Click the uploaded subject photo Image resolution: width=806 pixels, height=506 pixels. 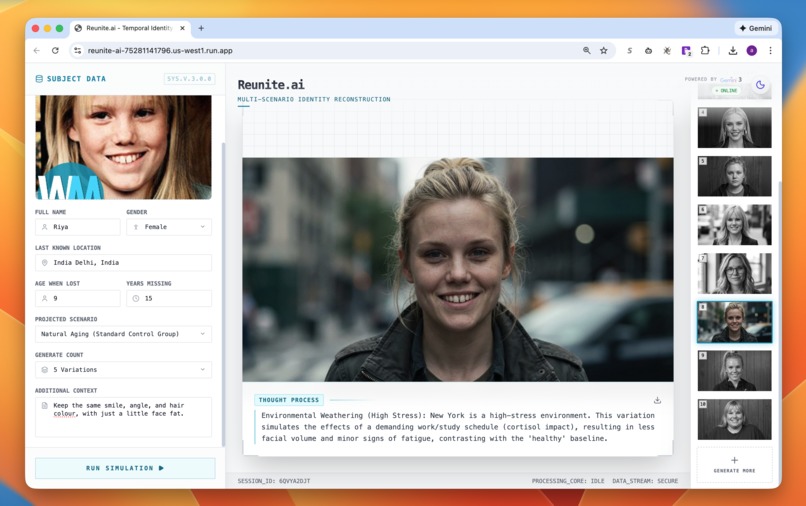(x=123, y=147)
